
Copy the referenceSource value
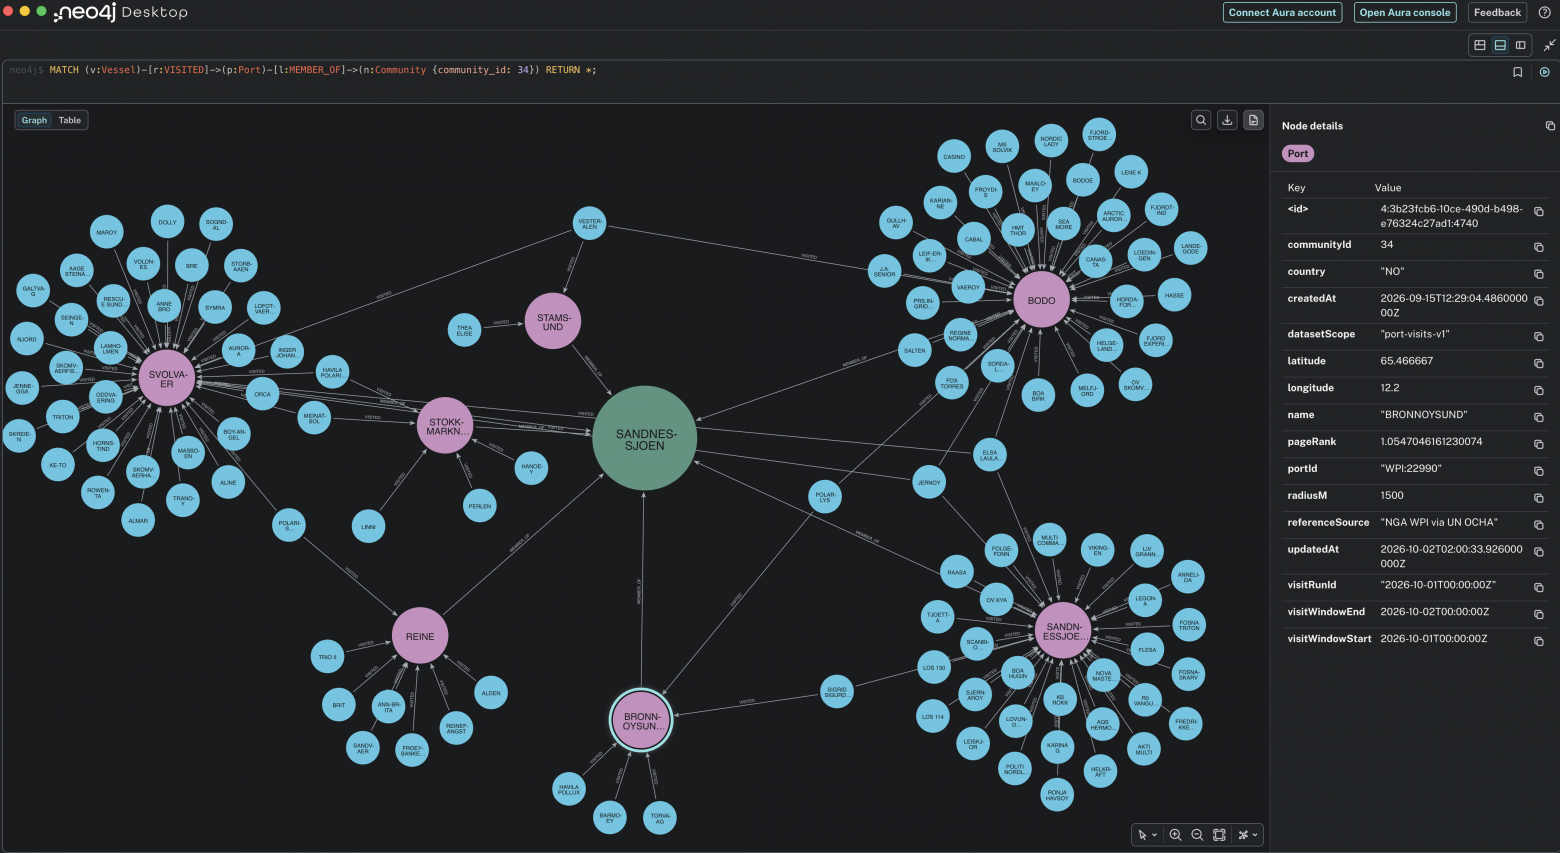coord(1539,526)
